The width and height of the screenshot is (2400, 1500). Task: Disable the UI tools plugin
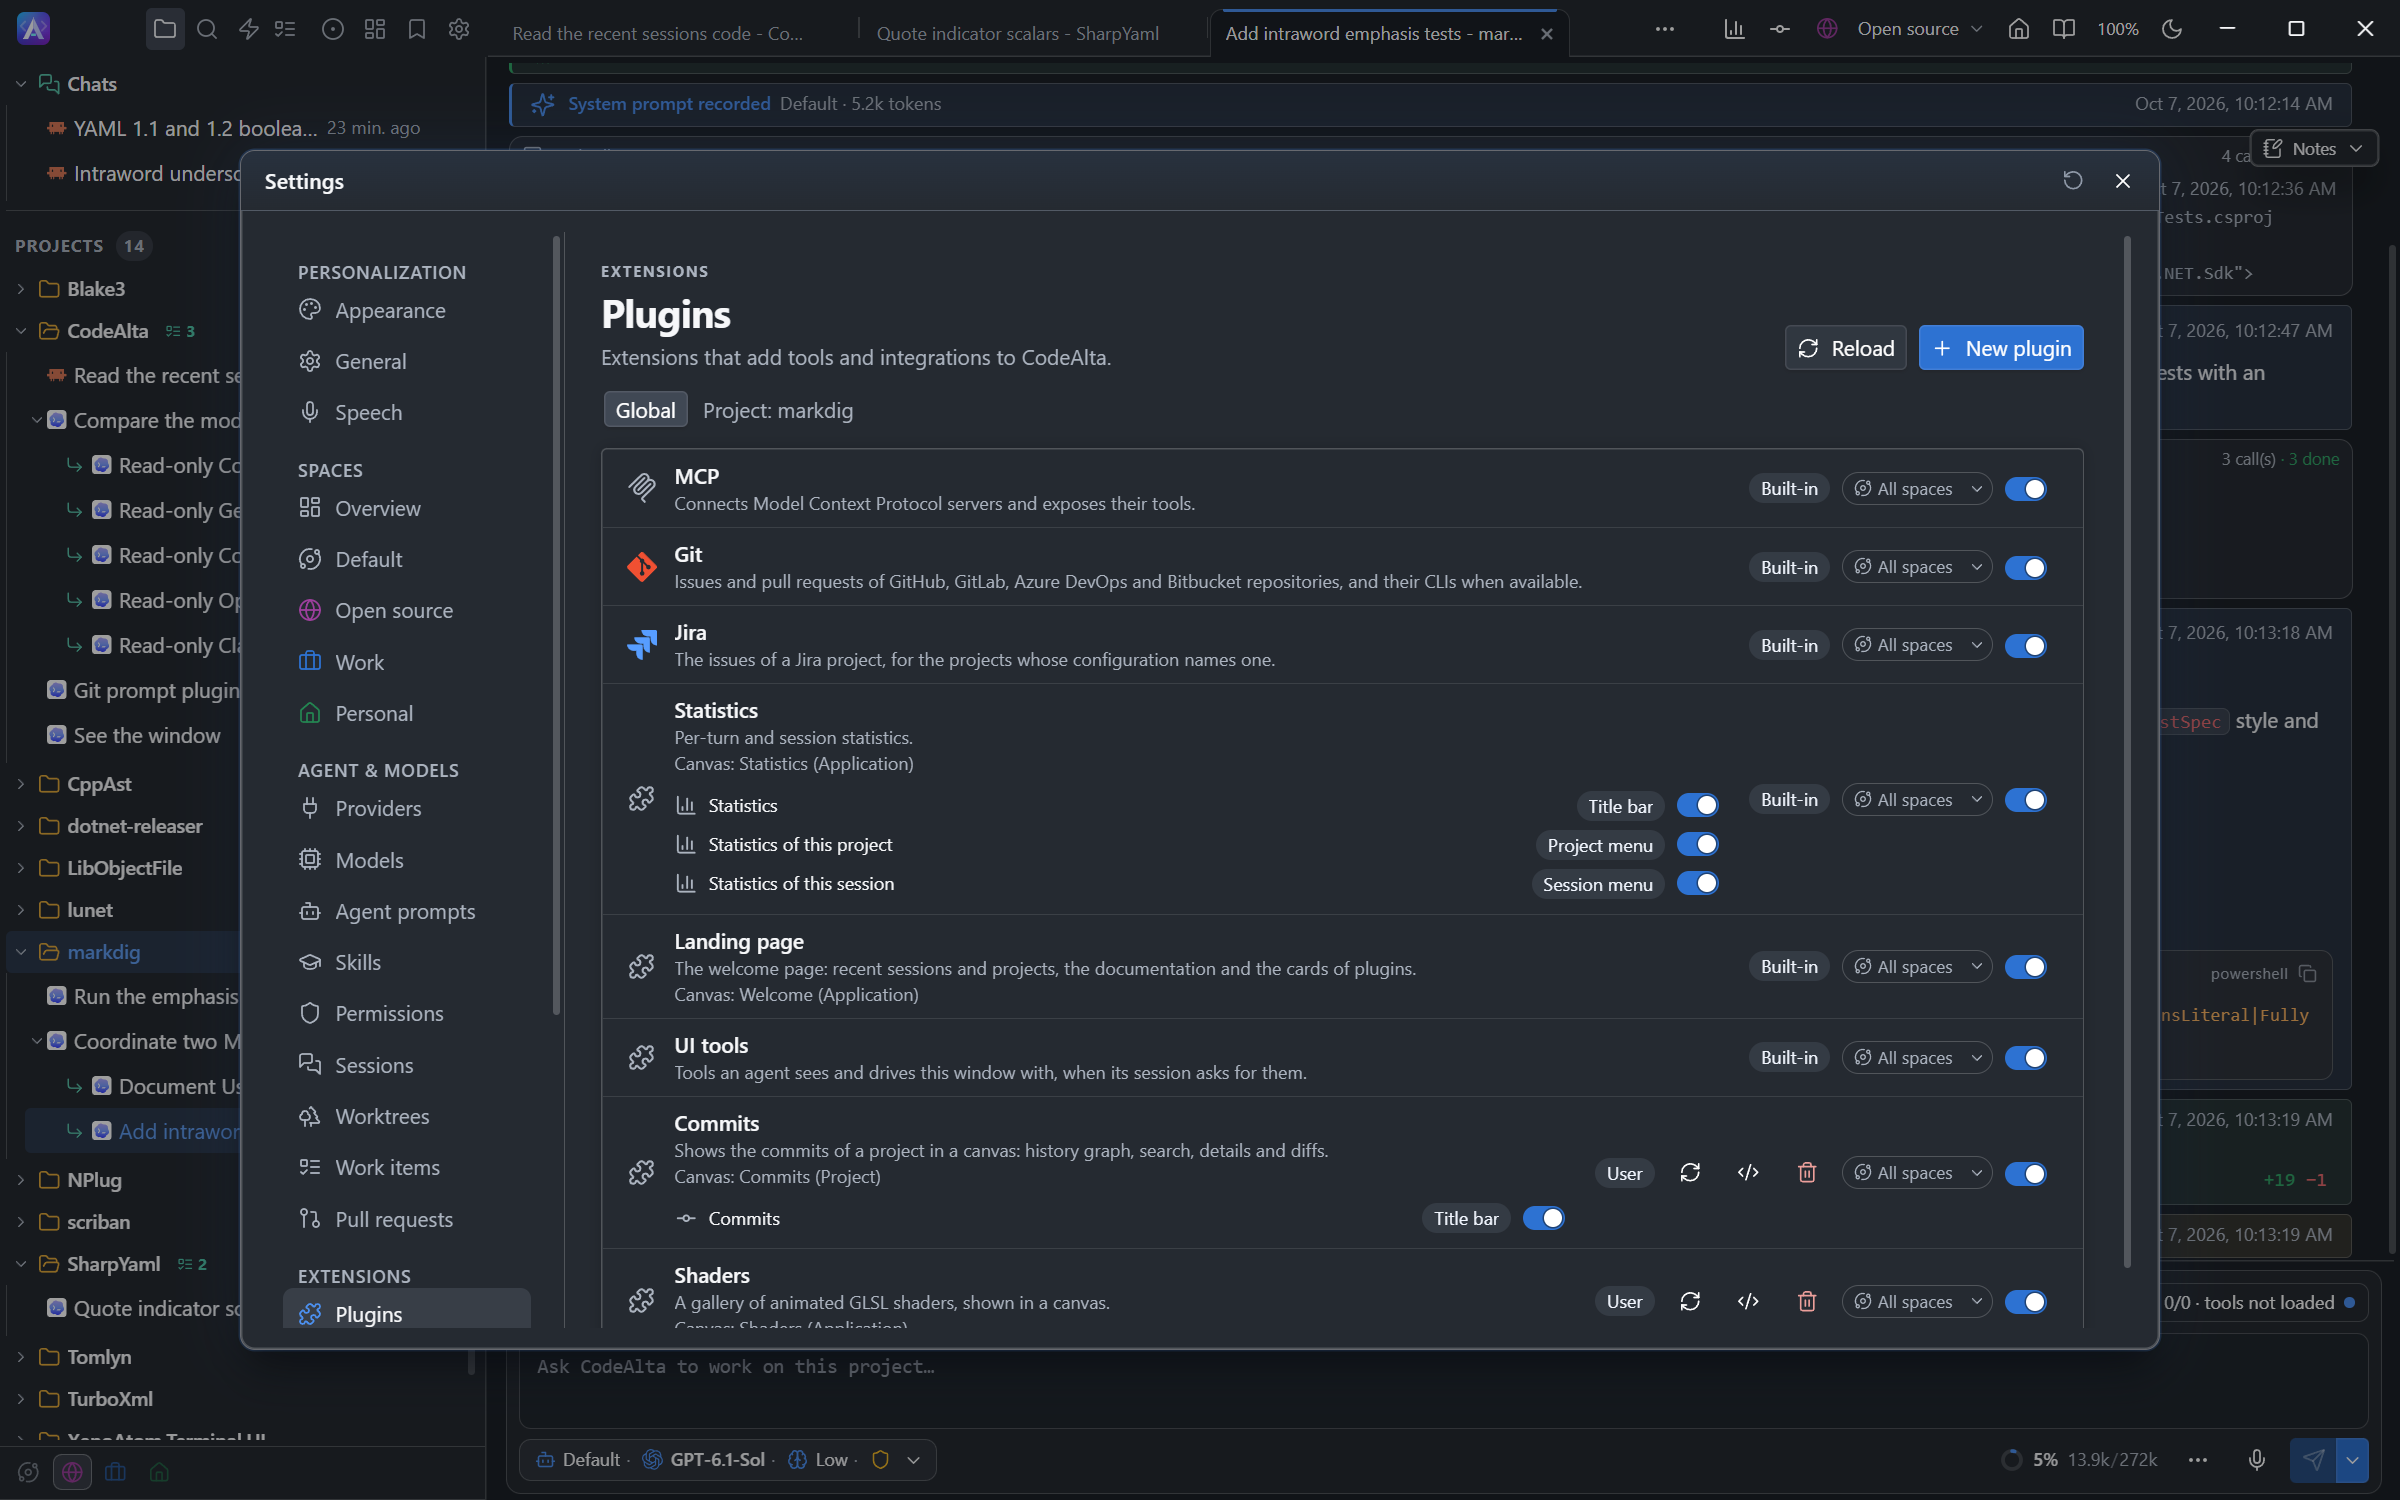click(x=2026, y=1058)
